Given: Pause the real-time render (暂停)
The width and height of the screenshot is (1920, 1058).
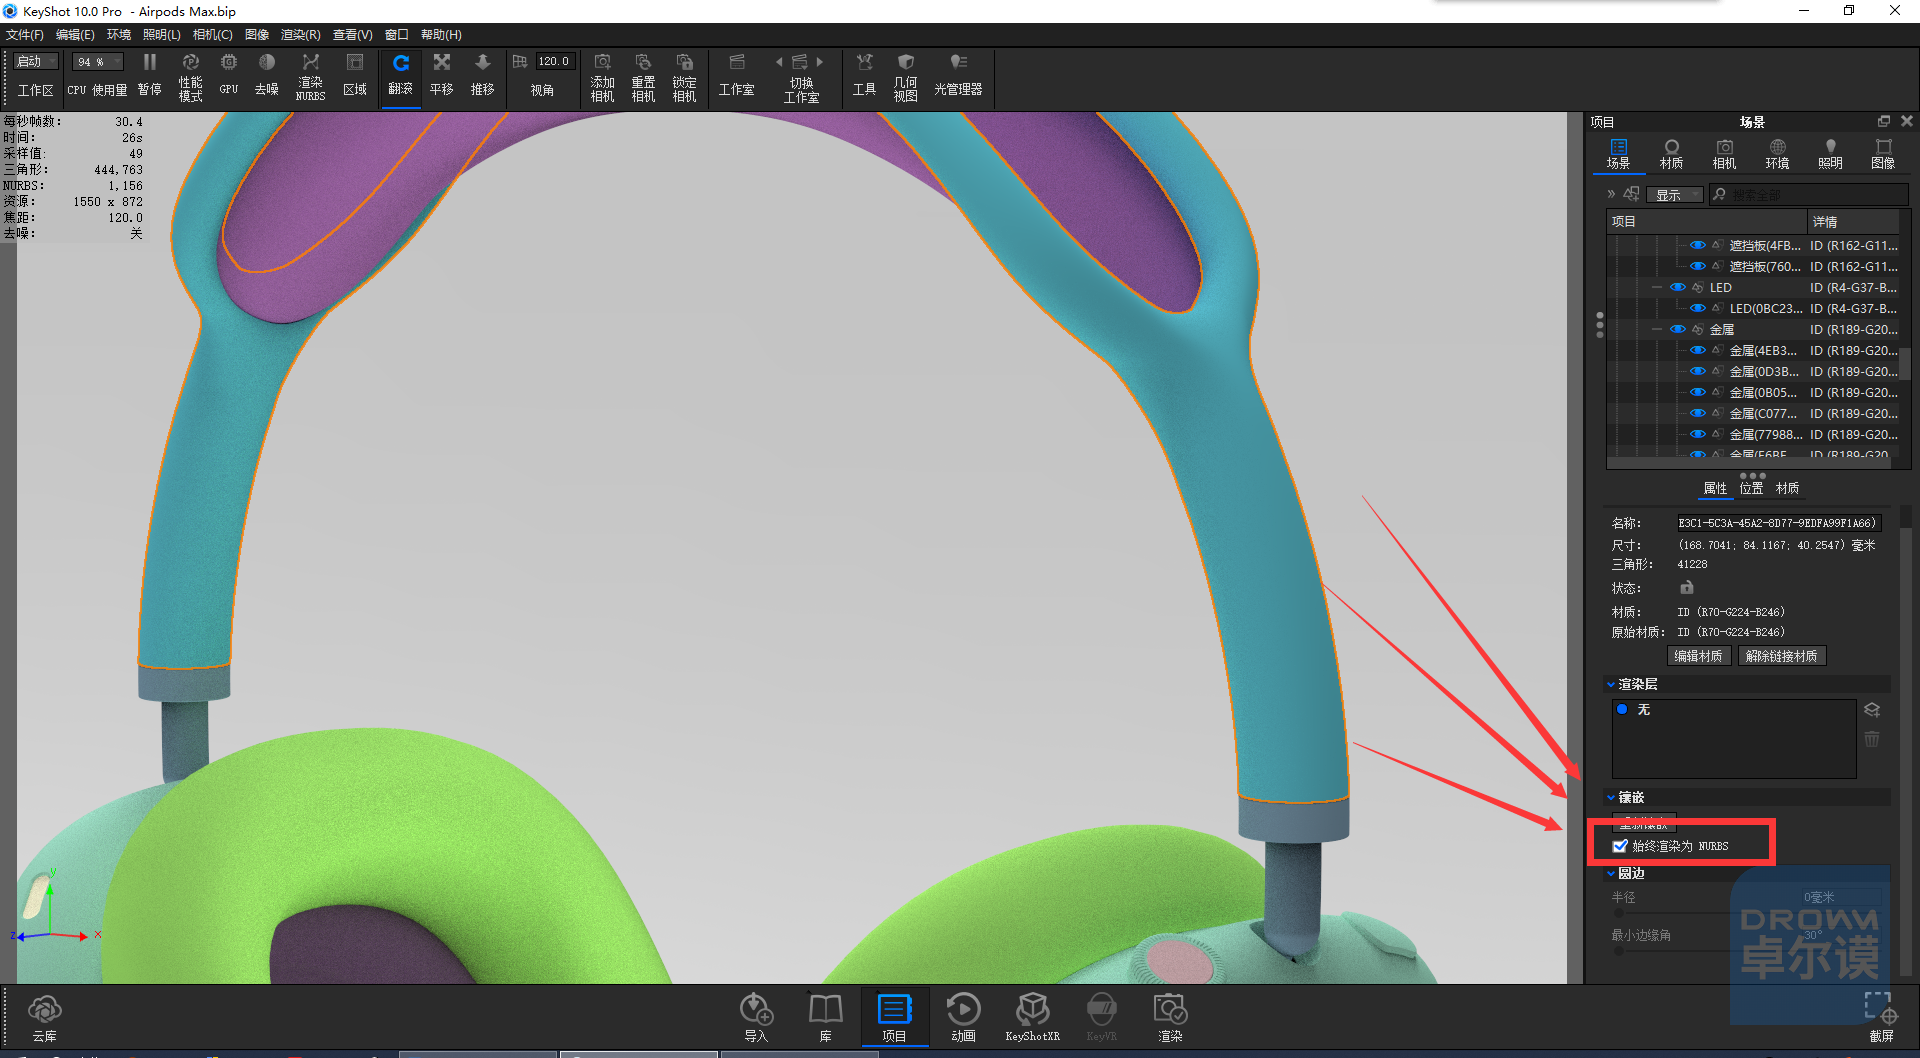Looking at the screenshot, I should click(149, 75).
